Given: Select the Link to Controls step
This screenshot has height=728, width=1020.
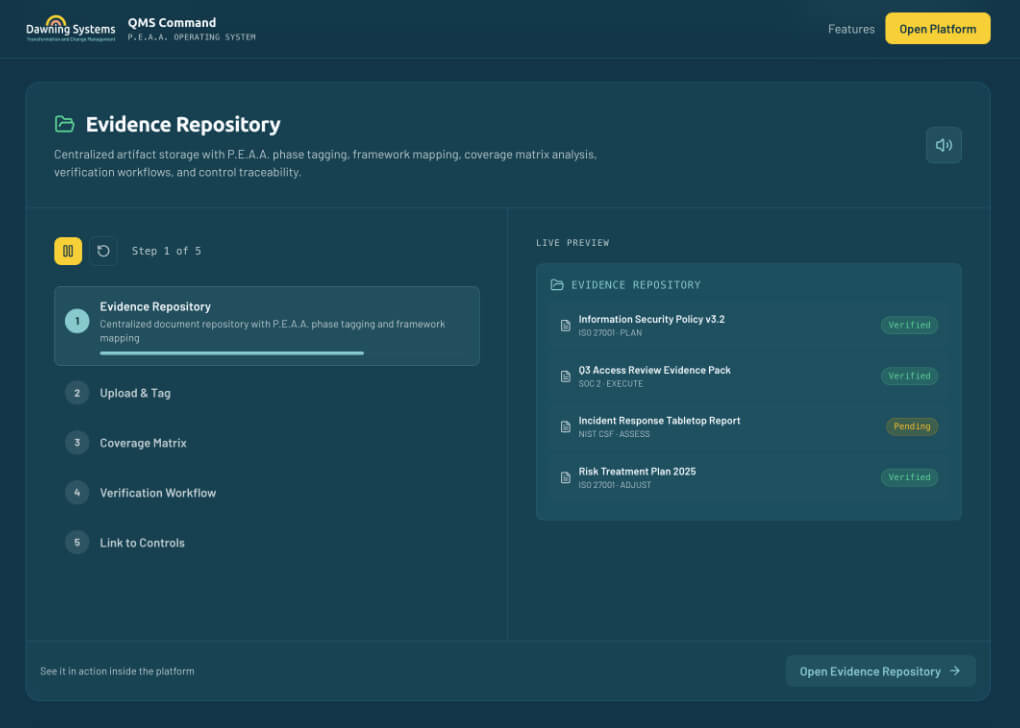Looking at the screenshot, I should coord(141,543).
